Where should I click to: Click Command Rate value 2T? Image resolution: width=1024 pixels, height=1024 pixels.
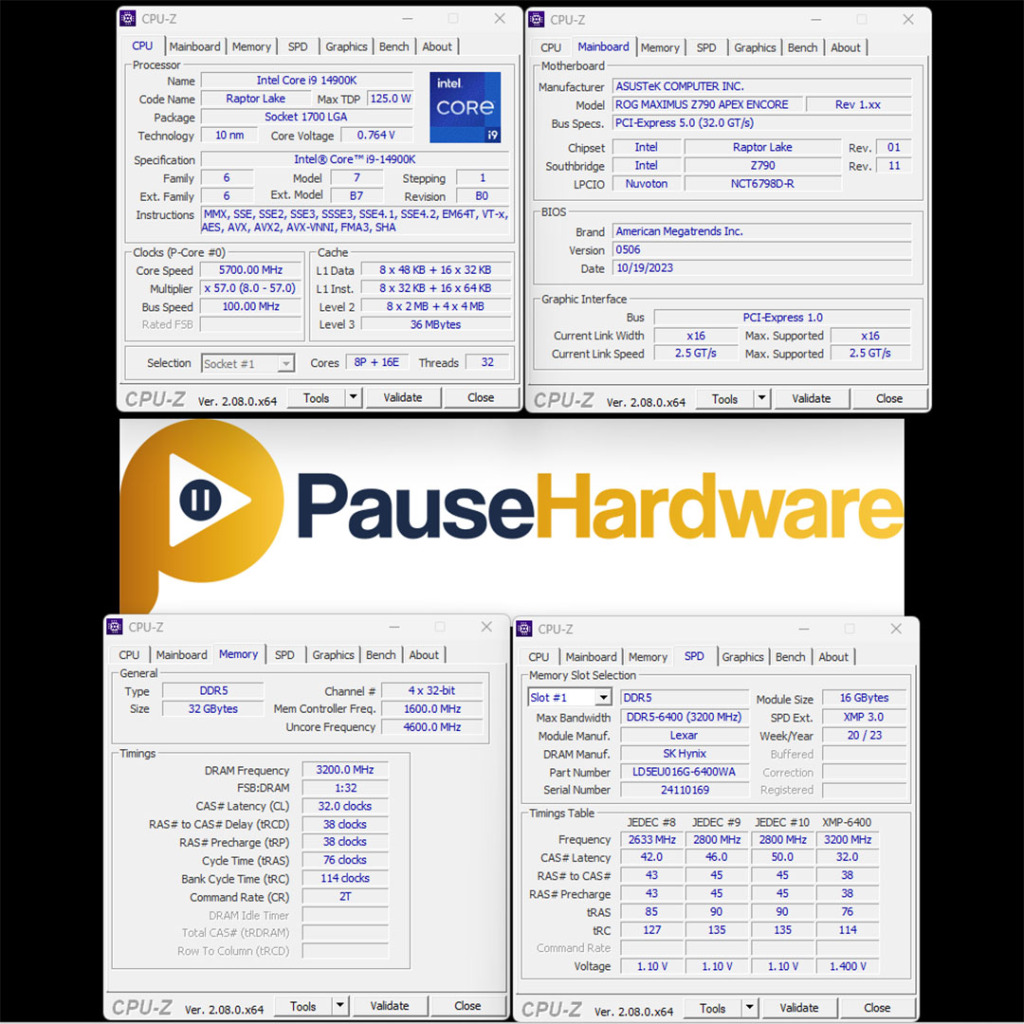(345, 897)
